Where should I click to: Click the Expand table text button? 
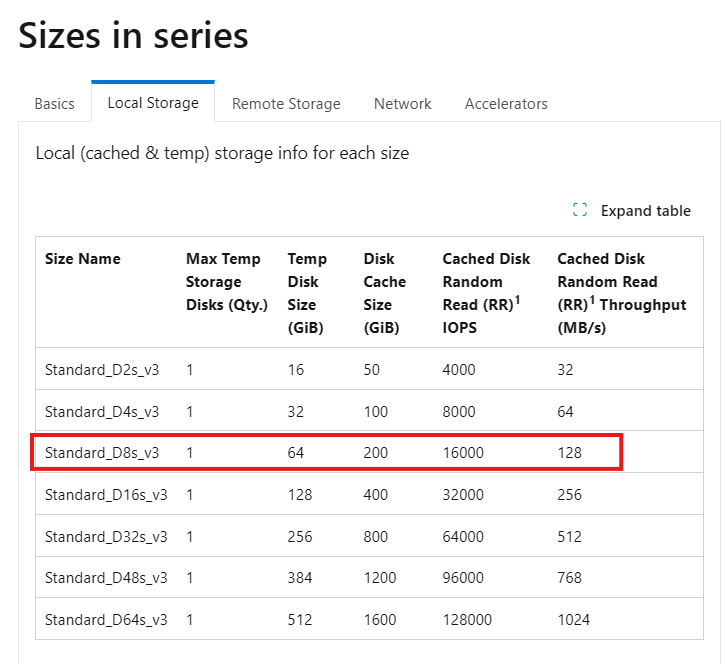pyautogui.click(x=645, y=211)
